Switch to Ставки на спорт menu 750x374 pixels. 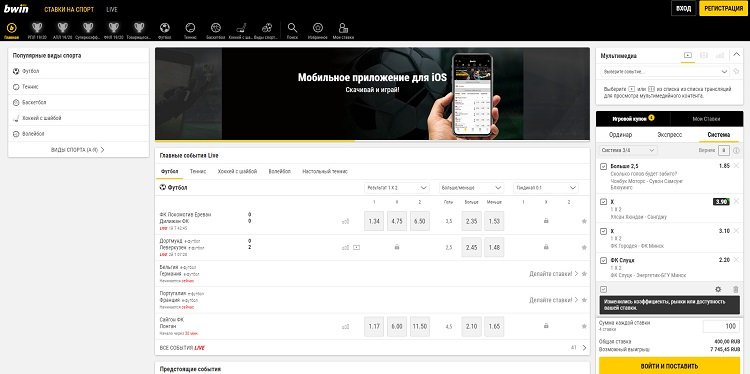(x=69, y=9)
